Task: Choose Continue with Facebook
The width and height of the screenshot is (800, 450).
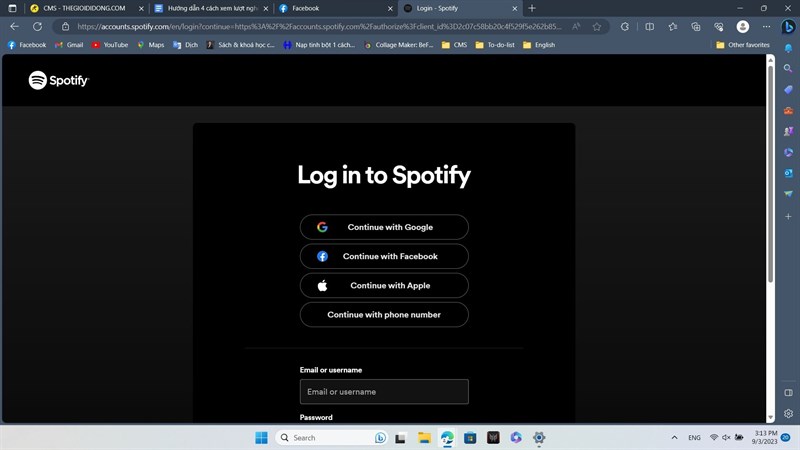Action: coord(384,256)
